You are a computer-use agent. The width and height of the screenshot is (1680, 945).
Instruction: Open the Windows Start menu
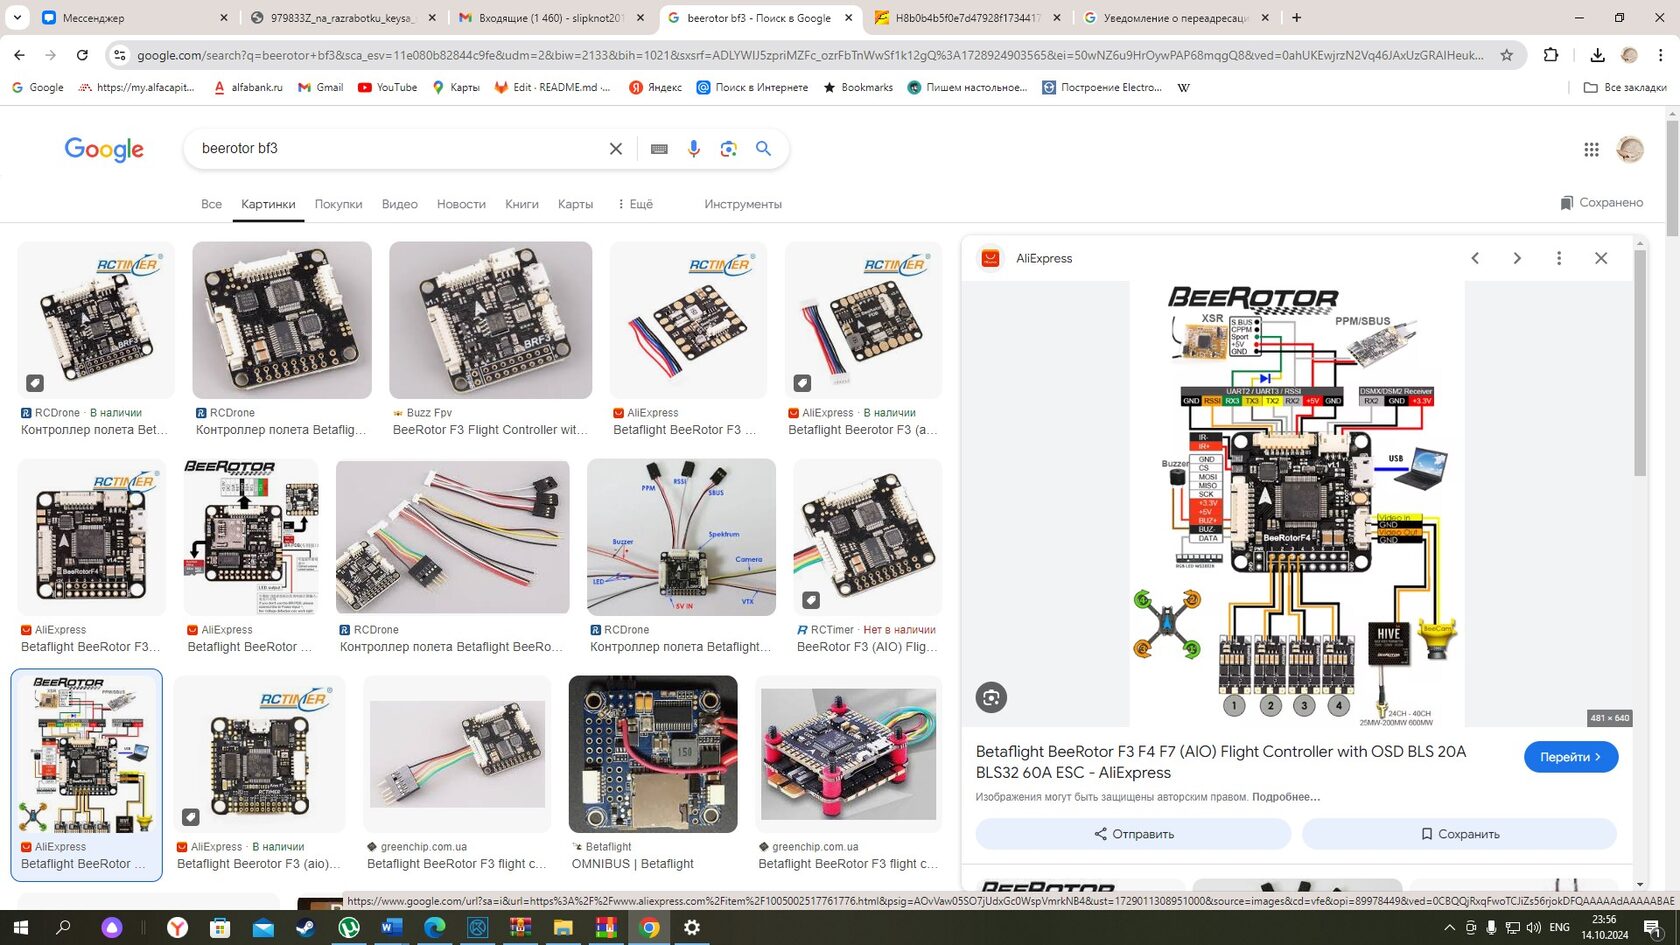(20, 927)
